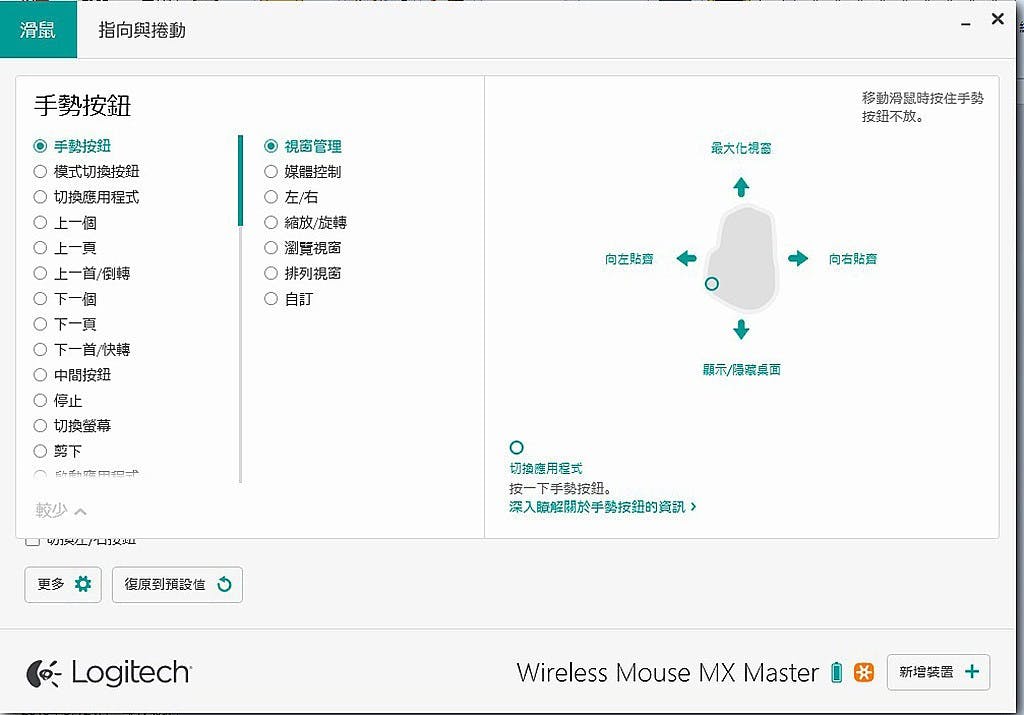Click the up arrow for 最大化視窗 gesture
The image size is (1024, 715).
[x=741, y=187]
